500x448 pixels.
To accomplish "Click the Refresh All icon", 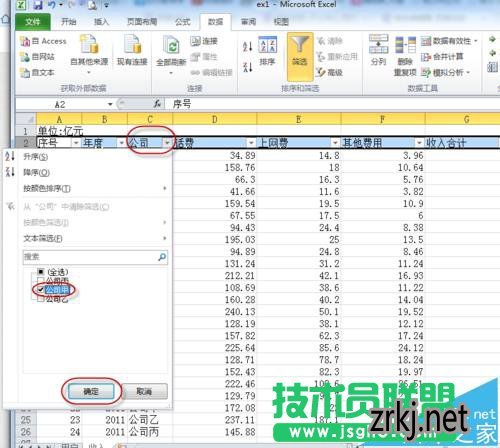I will [x=171, y=46].
